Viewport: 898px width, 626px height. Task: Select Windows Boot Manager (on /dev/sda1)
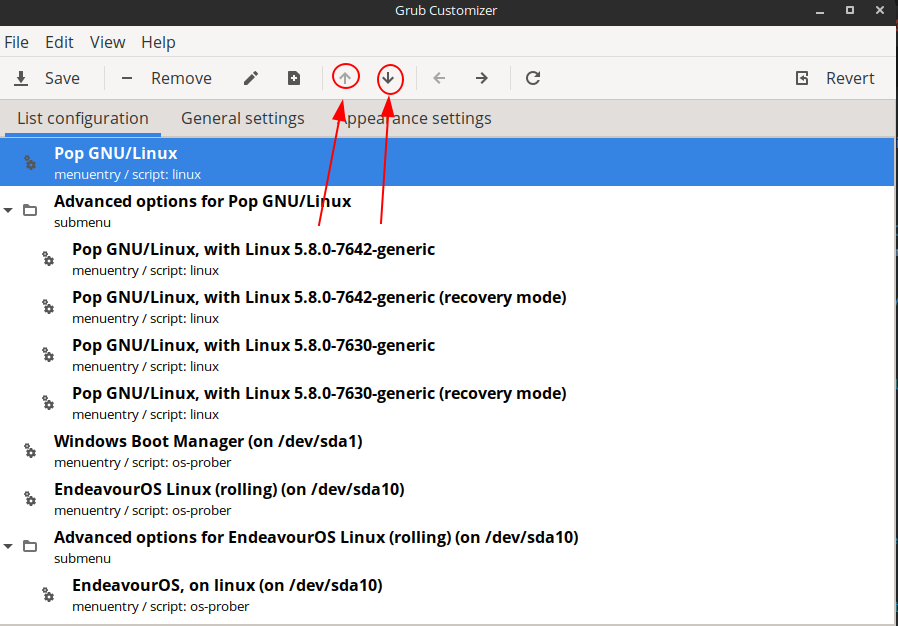pos(447,451)
